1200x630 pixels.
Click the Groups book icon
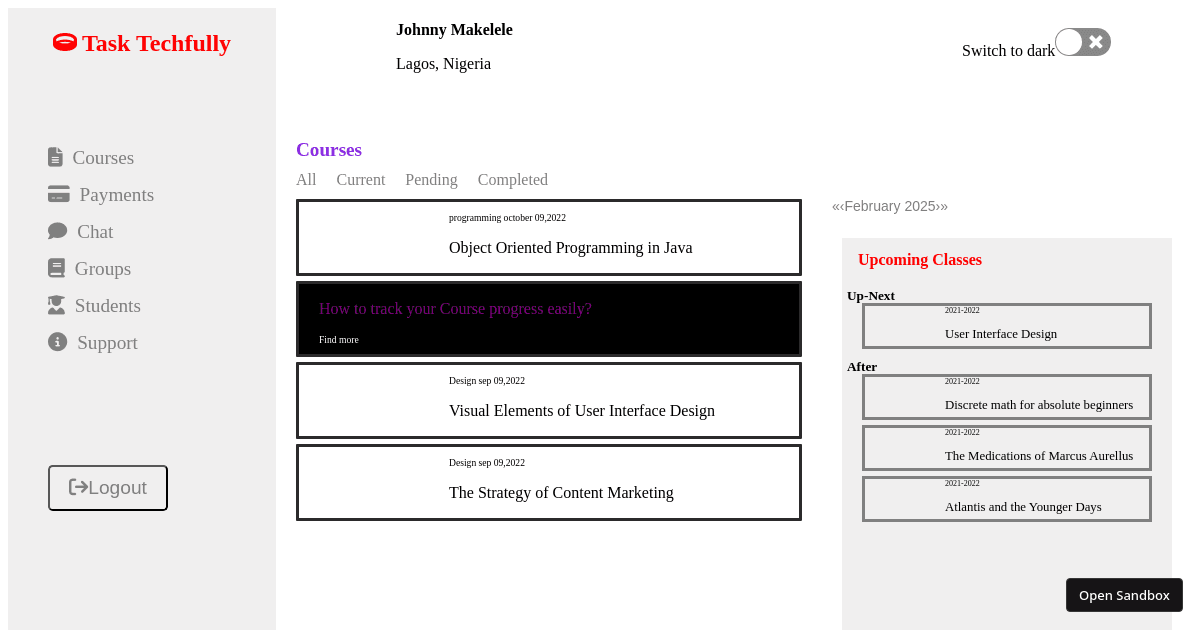57,268
